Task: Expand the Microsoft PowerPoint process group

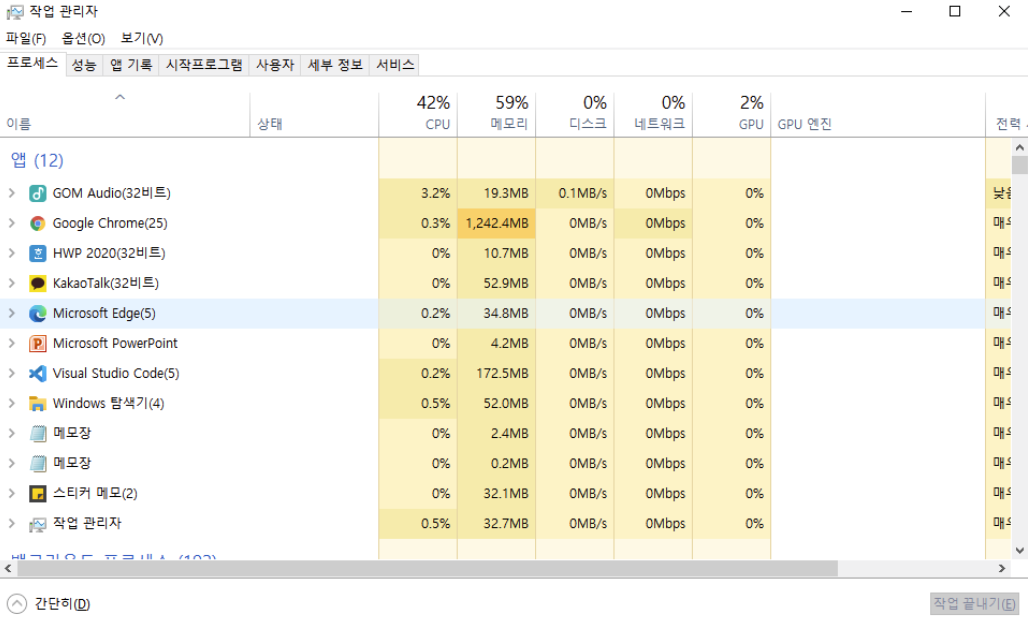Action: 12,343
